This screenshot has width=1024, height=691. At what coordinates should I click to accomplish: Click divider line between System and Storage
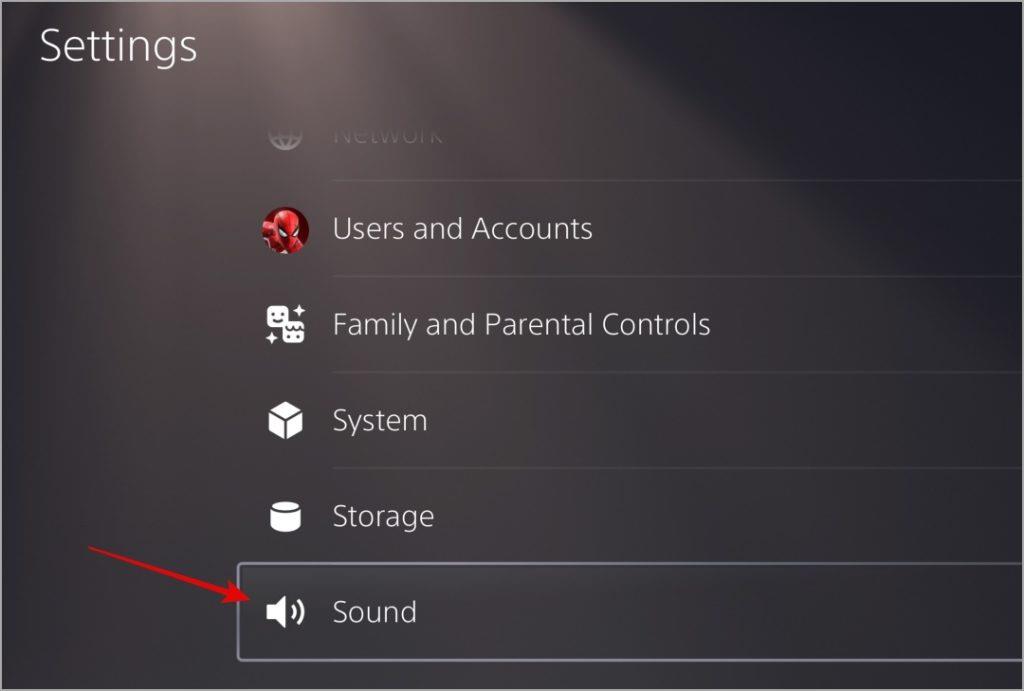[x=677, y=468]
